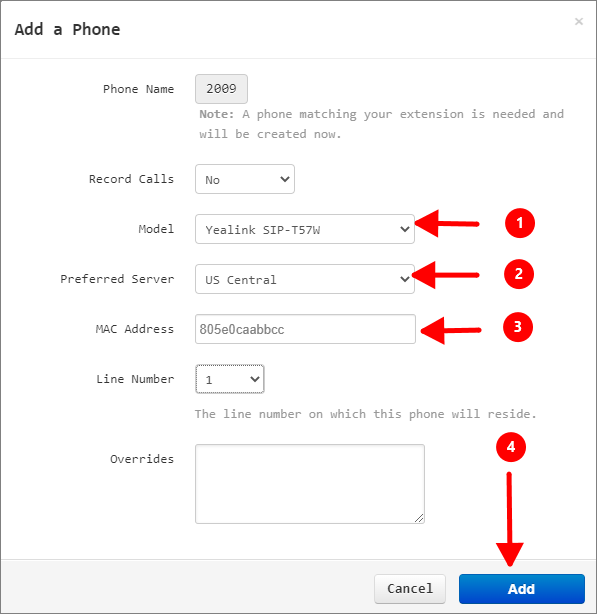Click the Phone Name field showing 2009
Screen dimensions: 597x614
[221, 89]
